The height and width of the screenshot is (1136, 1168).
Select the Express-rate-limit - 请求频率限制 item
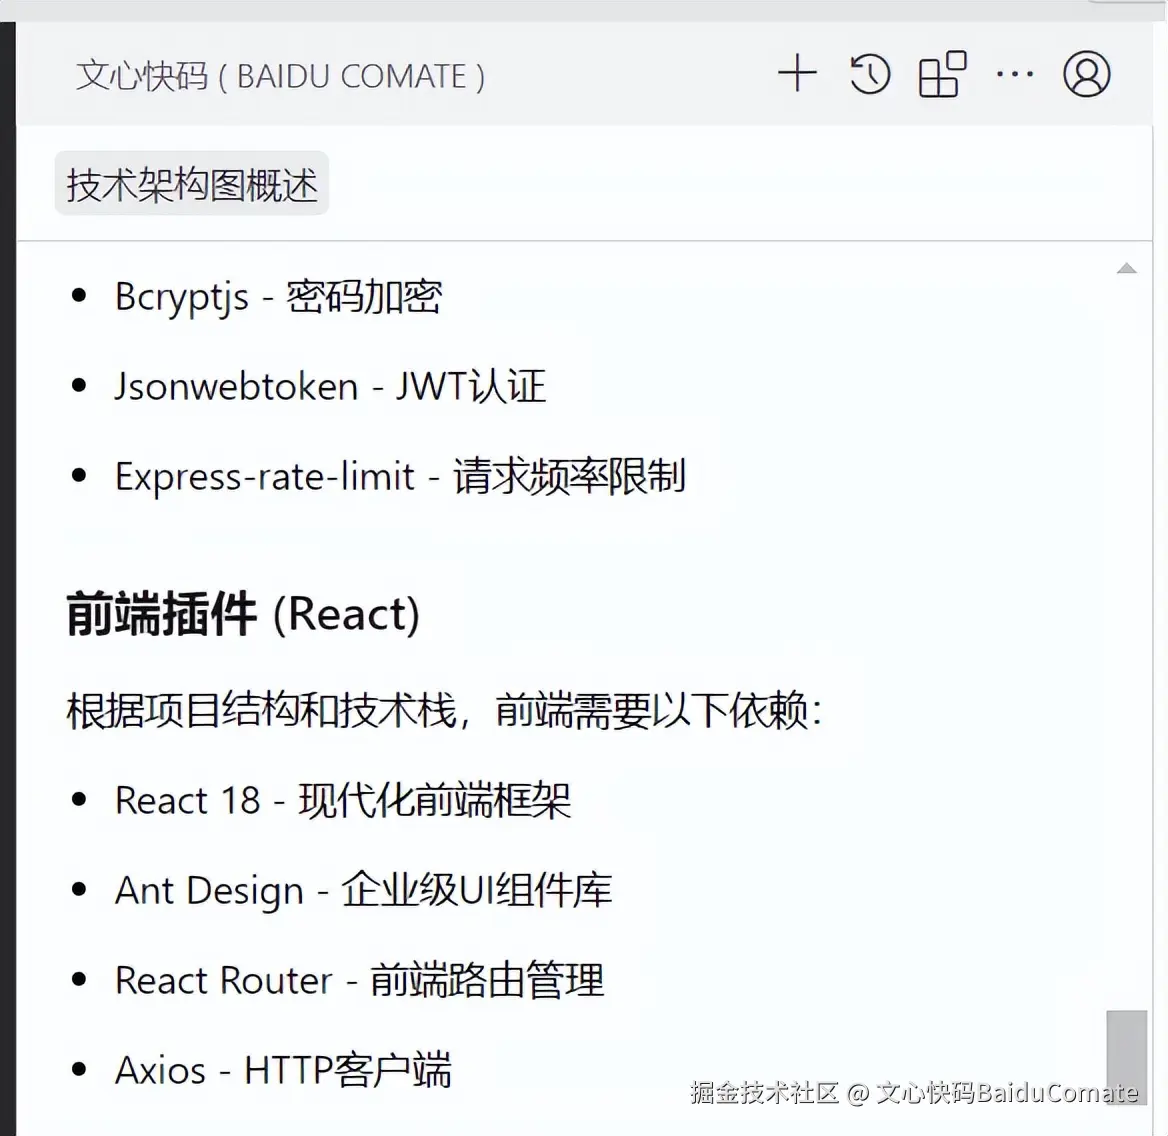400,476
